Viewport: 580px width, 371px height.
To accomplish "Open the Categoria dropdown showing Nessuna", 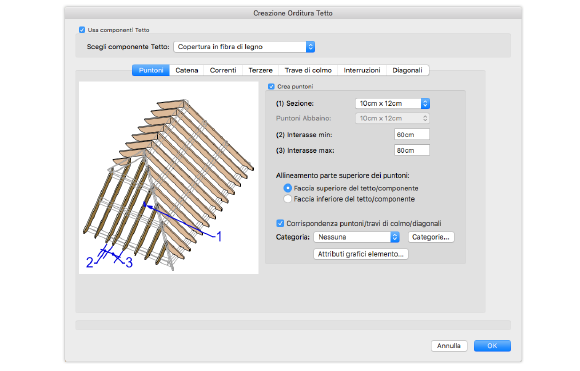I will [357, 237].
